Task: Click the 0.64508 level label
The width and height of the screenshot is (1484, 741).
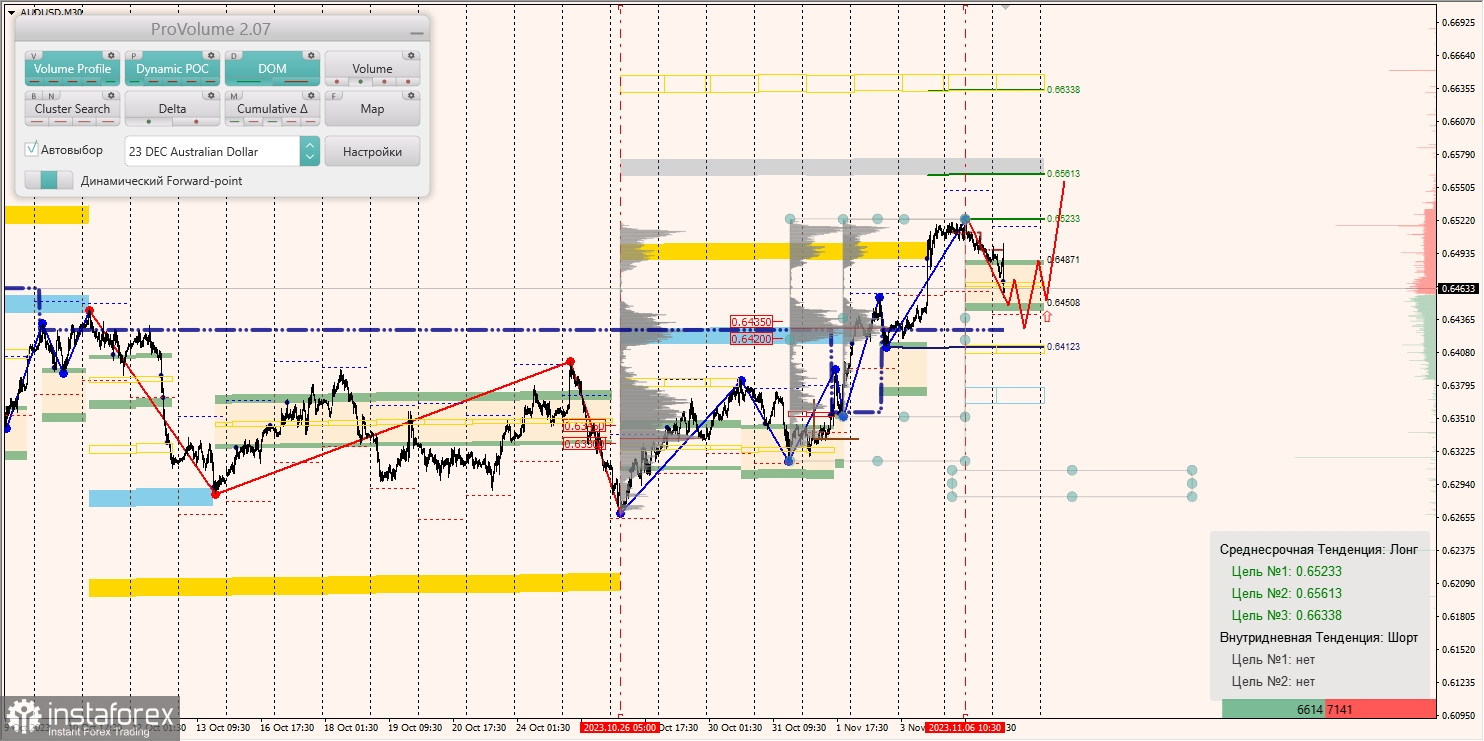Action: point(1063,302)
